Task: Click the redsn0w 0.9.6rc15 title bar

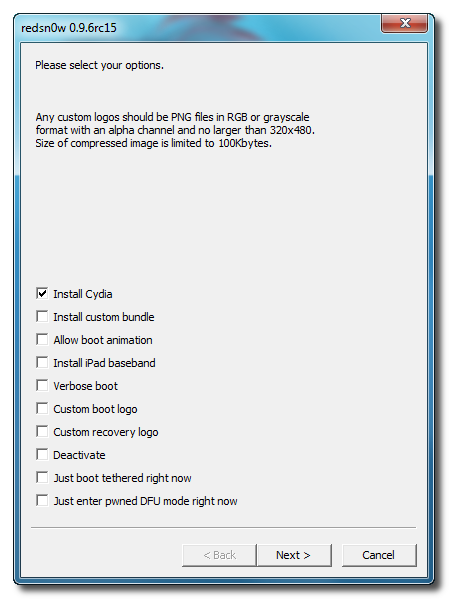Action: (x=191, y=28)
